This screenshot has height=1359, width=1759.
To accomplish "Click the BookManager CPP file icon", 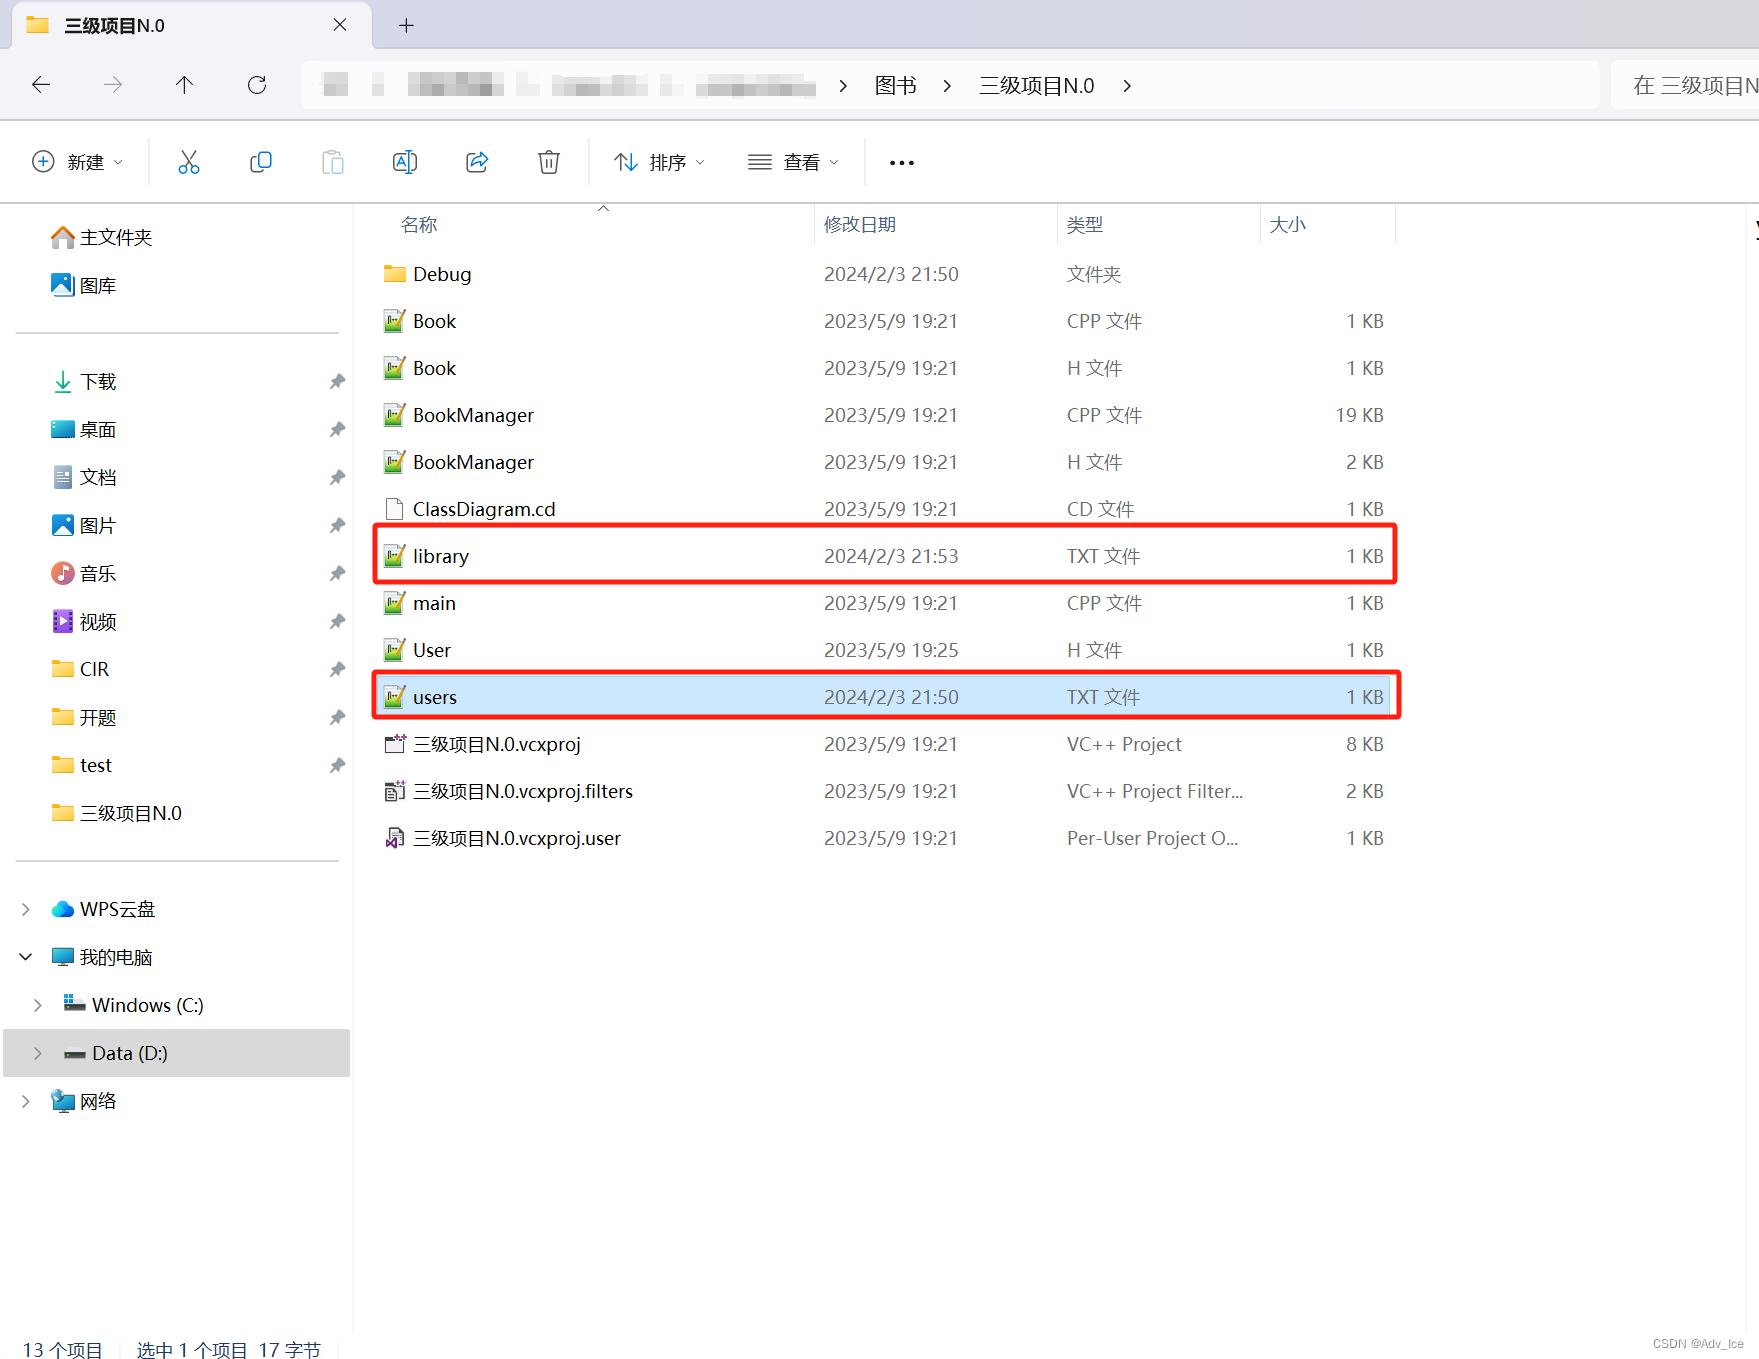I will click(x=395, y=415).
